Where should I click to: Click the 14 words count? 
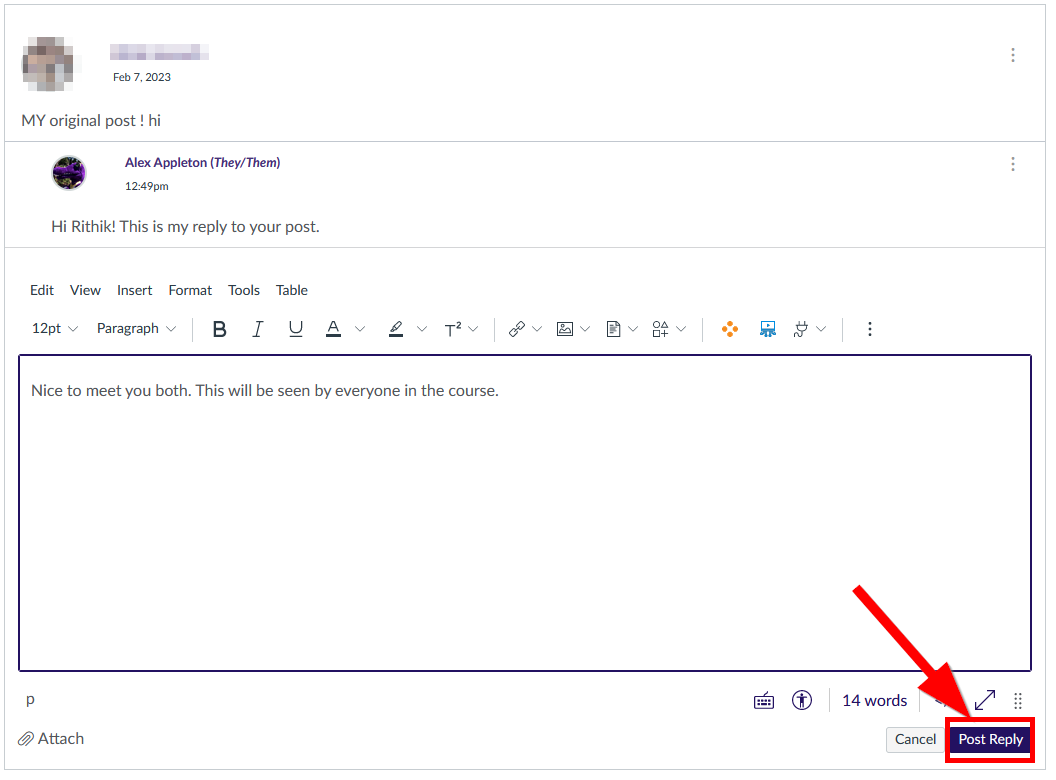(x=874, y=701)
